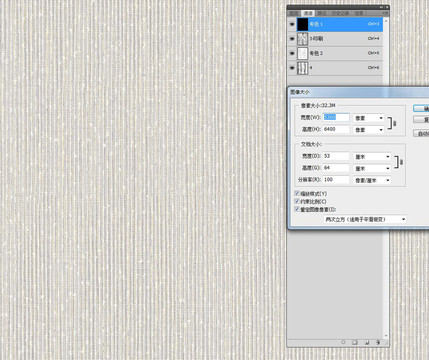The height and width of the screenshot is (360, 429).
Task: Select the 通道 (Channels) tab
Action: pyautogui.click(x=307, y=13)
